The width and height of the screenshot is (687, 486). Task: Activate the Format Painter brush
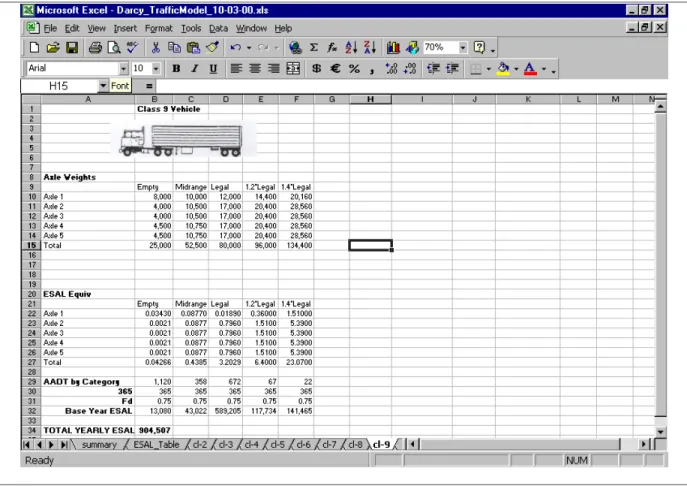point(212,47)
